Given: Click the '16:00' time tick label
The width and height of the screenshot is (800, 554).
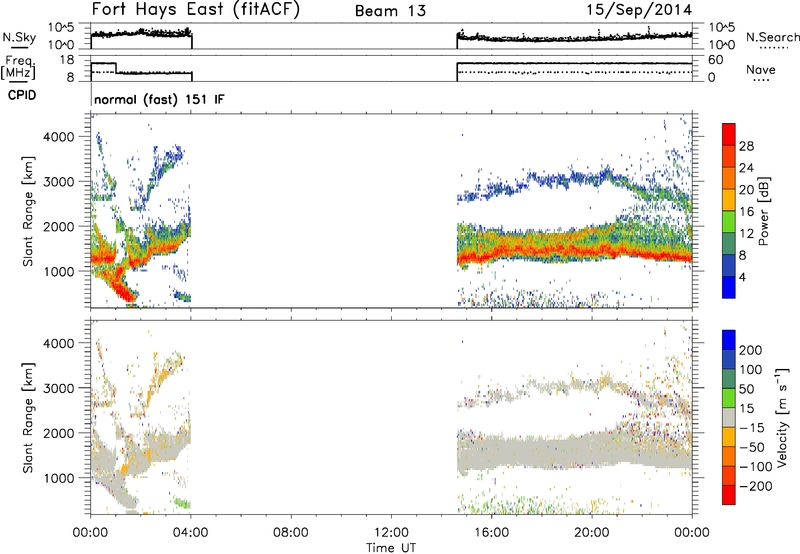Looking at the screenshot, I should coord(491,533).
